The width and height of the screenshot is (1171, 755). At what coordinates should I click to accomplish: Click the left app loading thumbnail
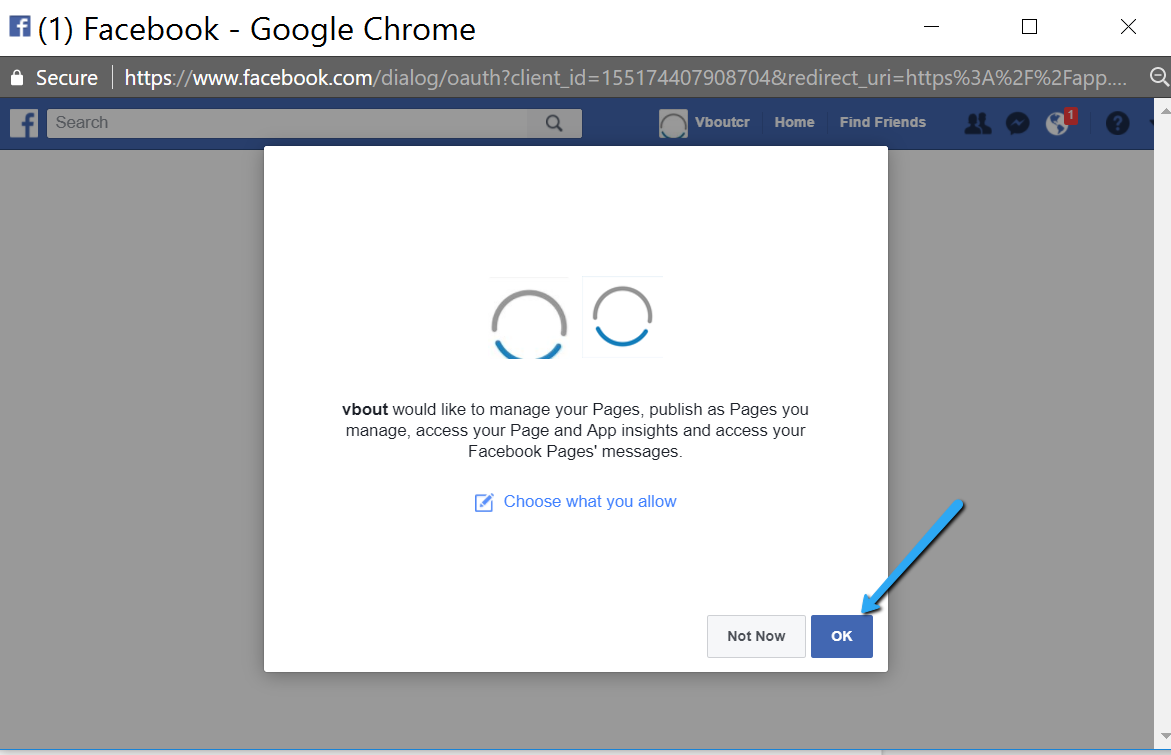[x=529, y=318]
